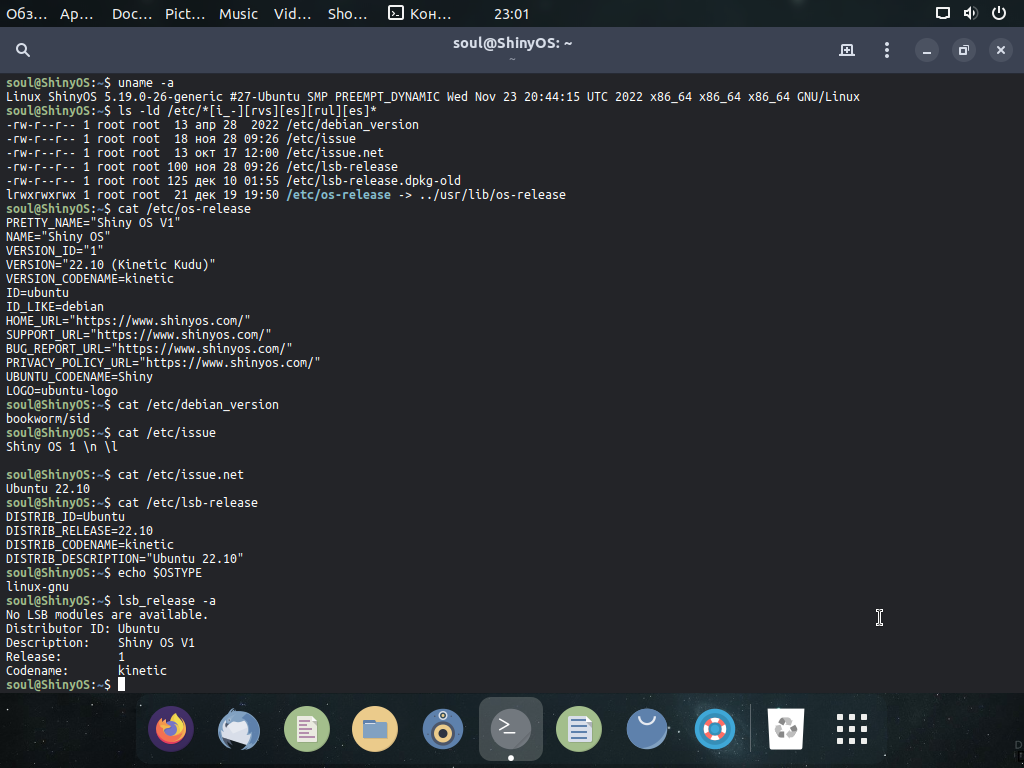Open the volume indicator in top bar
This screenshot has height=768, width=1024.
click(x=970, y=13)
